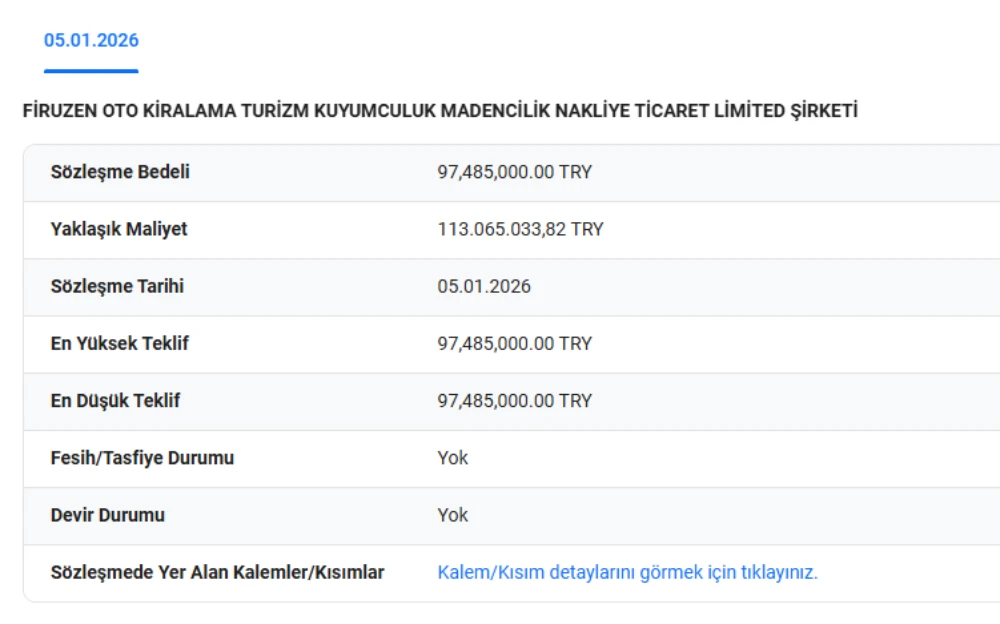The height and width of the screenshot is (624, 1000).
Task: Select the Fesih/Tasfiye Durumu label
Action: [142, 458]
